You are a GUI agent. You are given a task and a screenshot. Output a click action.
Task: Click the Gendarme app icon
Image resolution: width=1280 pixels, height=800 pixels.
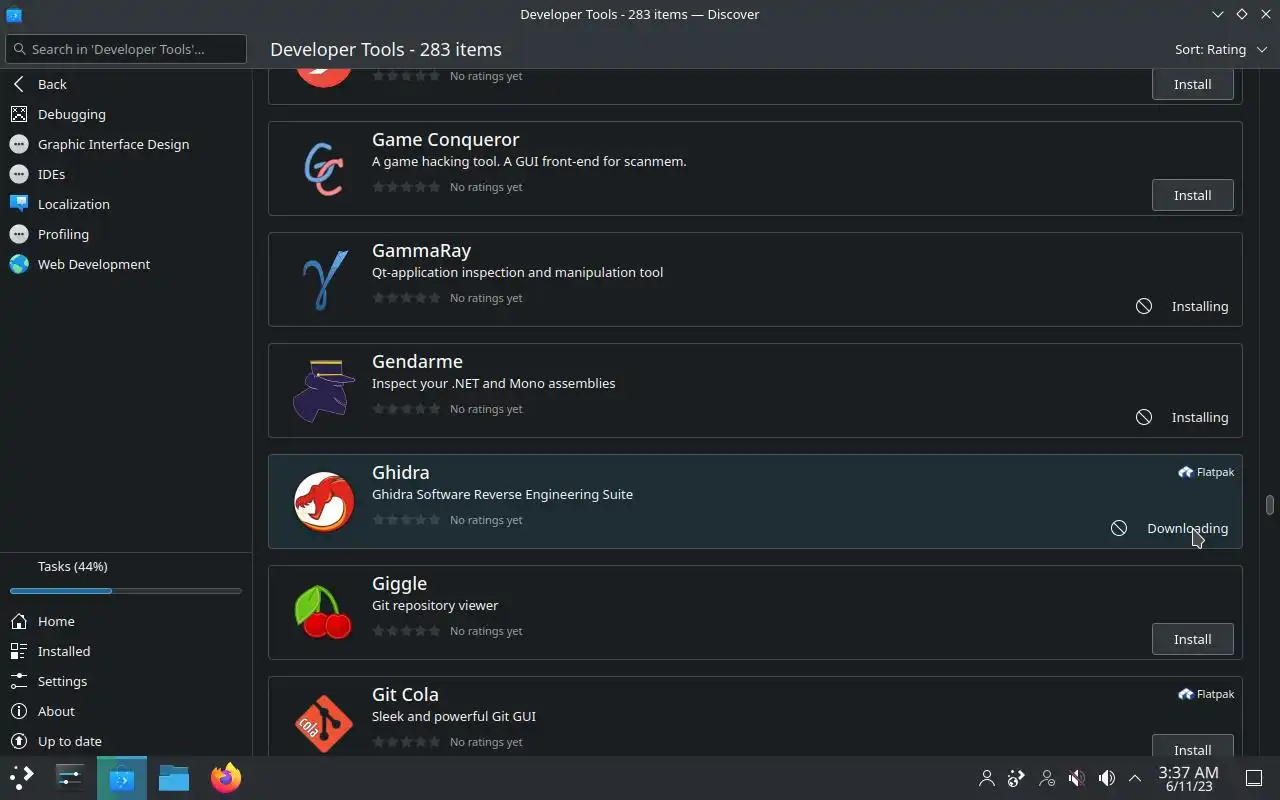(x=323, y=391)
